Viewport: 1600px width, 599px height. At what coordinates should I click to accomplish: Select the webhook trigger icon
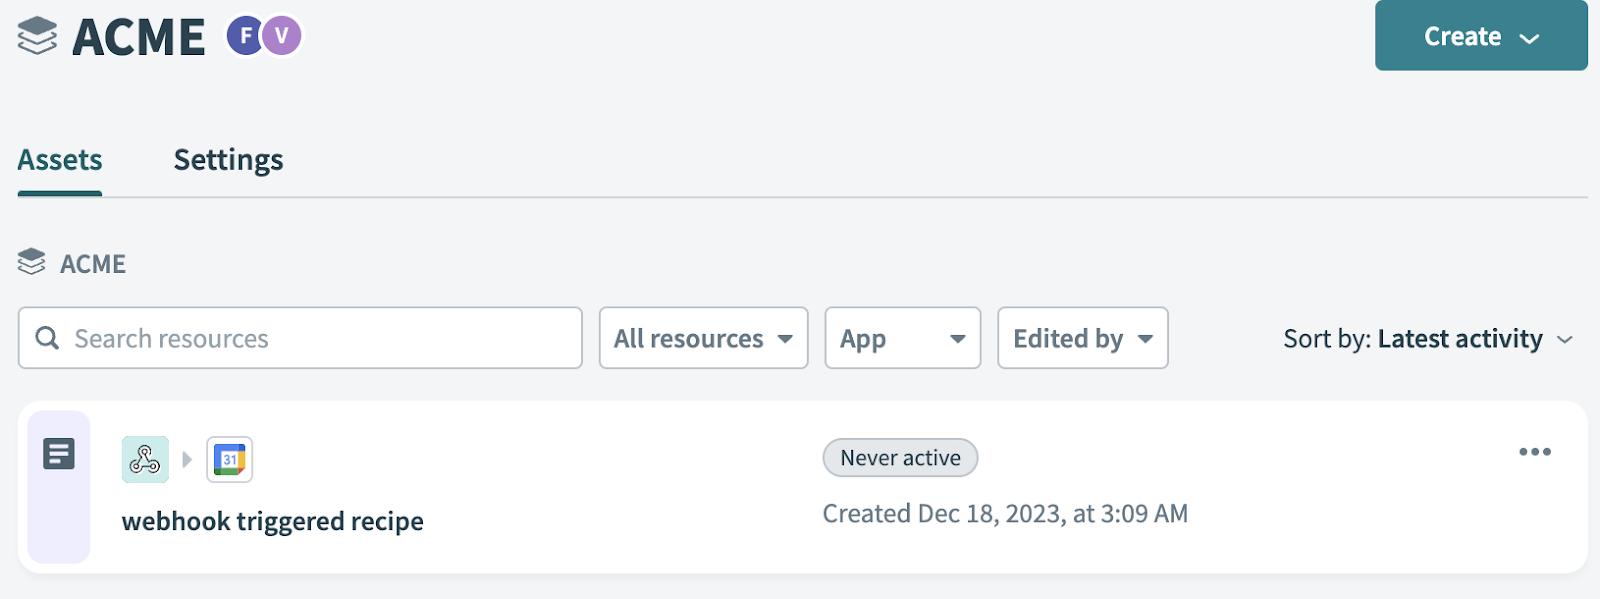(x=145, y=458)
